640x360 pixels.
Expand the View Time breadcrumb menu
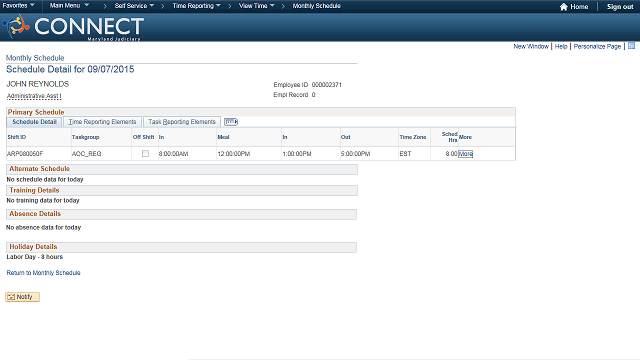point(256,6)
